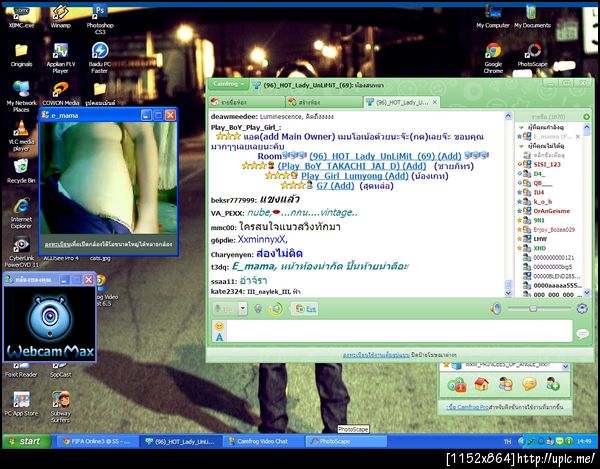
Task: Open the Recycle Bin icon
Action: click(x=21, y=171)
